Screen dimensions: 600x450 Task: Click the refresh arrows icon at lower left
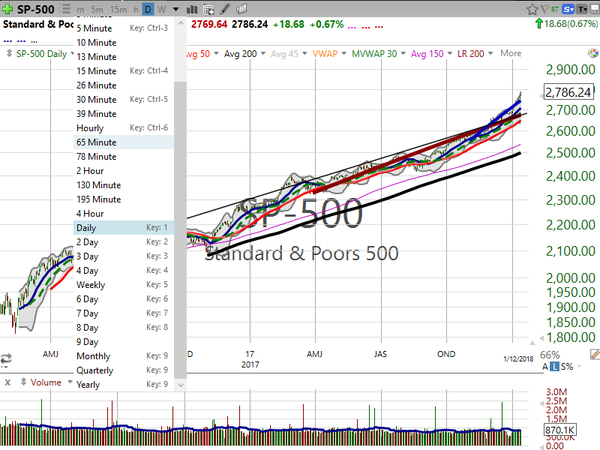tap(6, 359)
